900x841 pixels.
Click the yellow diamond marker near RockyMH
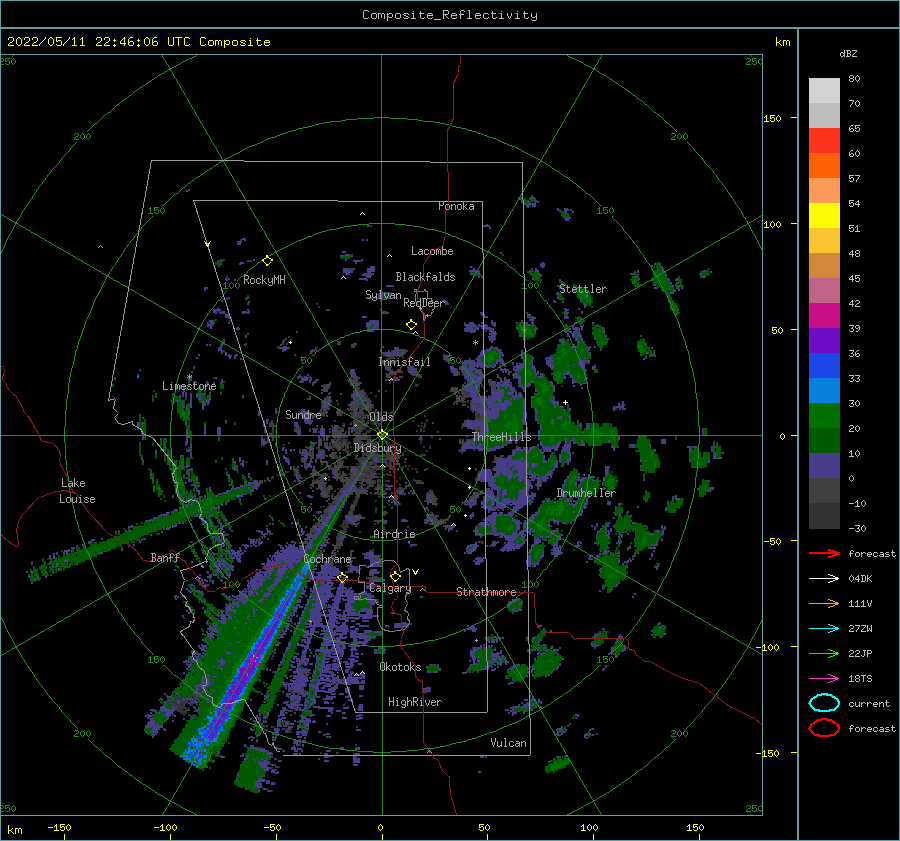coord(267,261)
